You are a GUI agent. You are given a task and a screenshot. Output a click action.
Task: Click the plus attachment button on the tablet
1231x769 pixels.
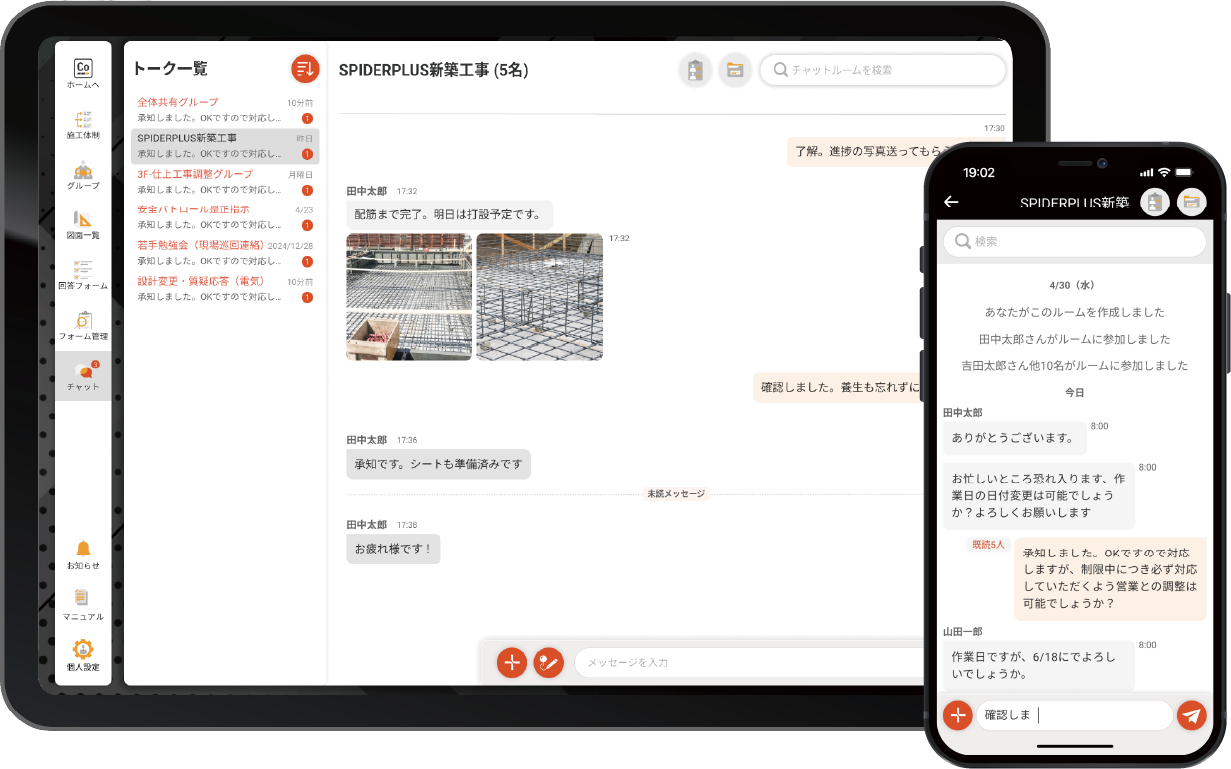[512, 662]
